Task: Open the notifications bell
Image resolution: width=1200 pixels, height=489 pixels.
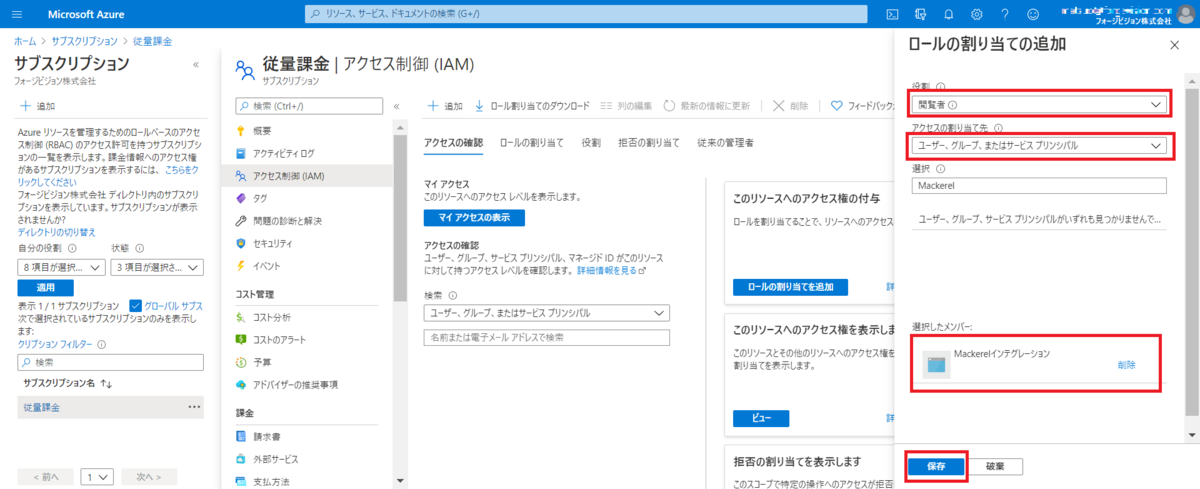Action: (x=949, y=14)
